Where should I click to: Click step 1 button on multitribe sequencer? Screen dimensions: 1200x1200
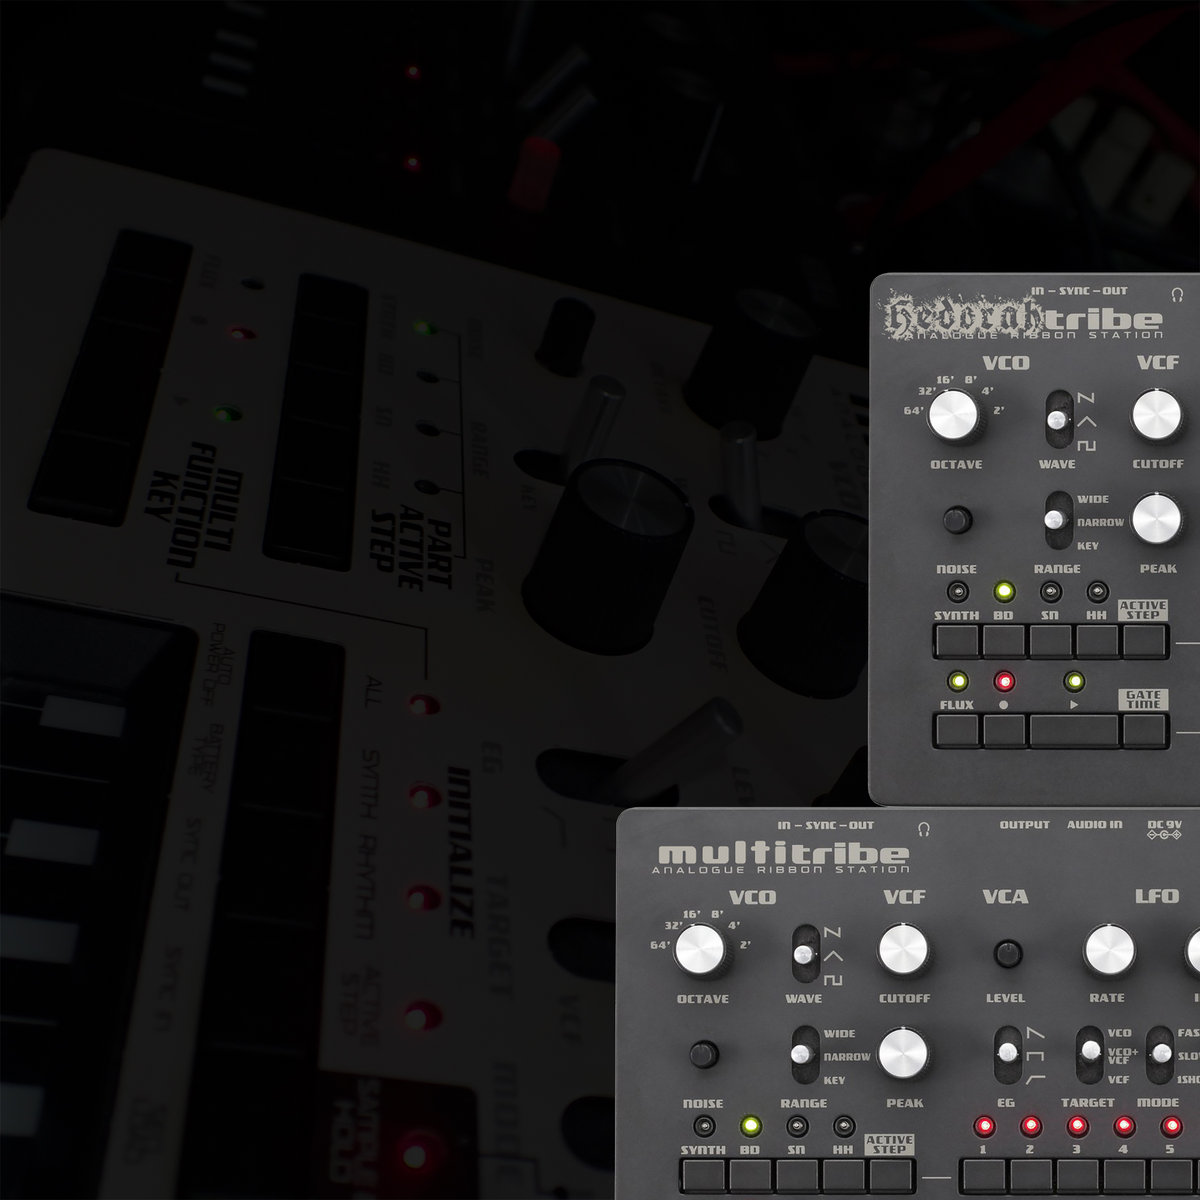(x=983, y=1174)
